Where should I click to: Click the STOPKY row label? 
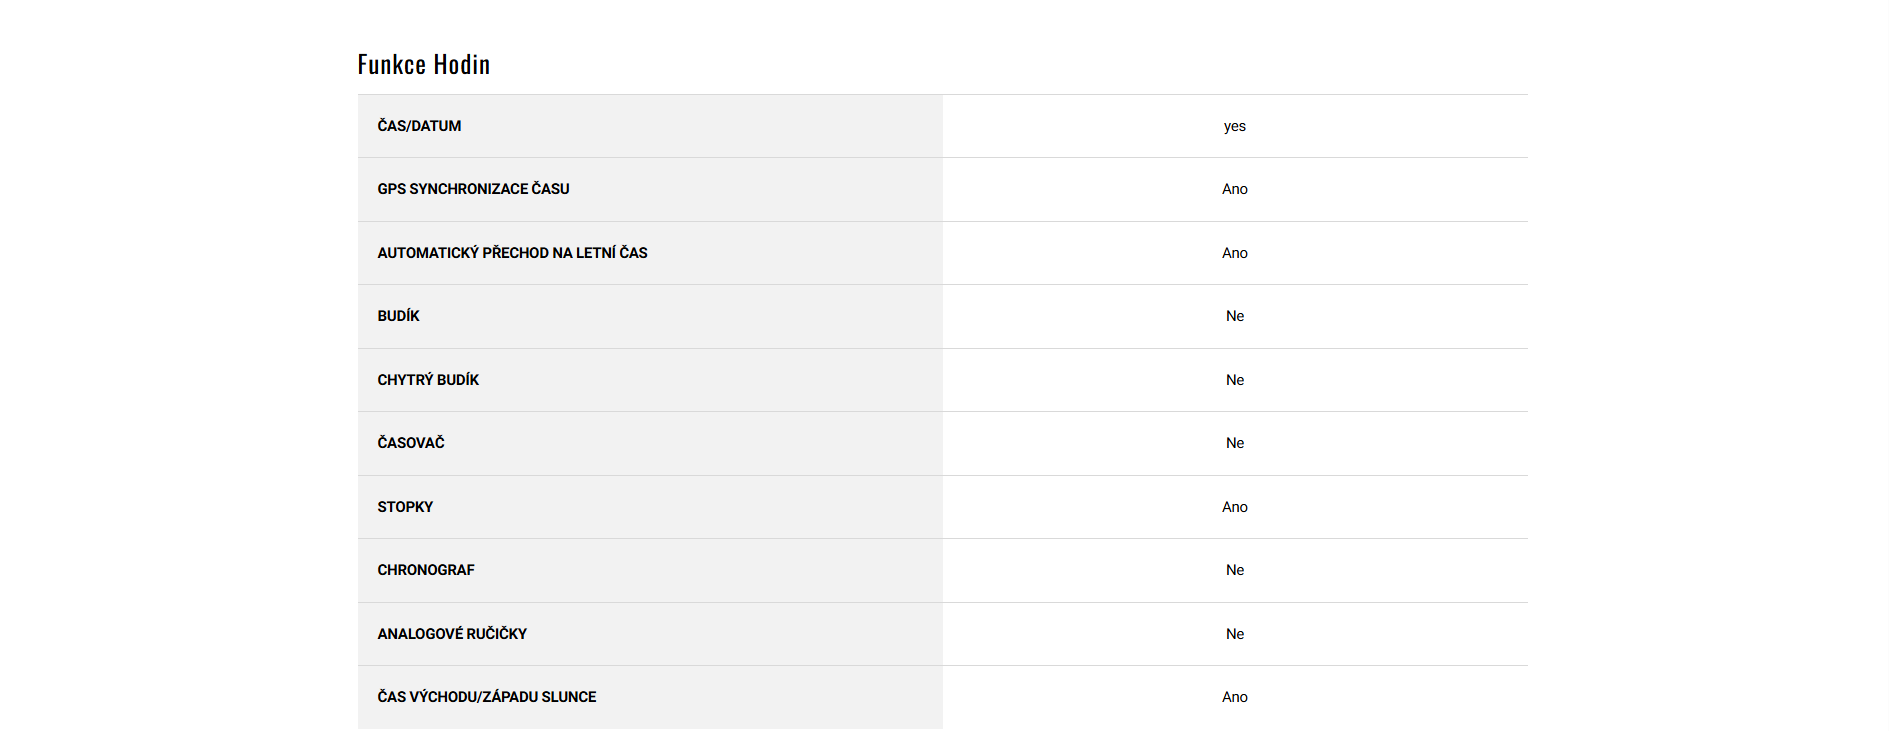point(405,507)
